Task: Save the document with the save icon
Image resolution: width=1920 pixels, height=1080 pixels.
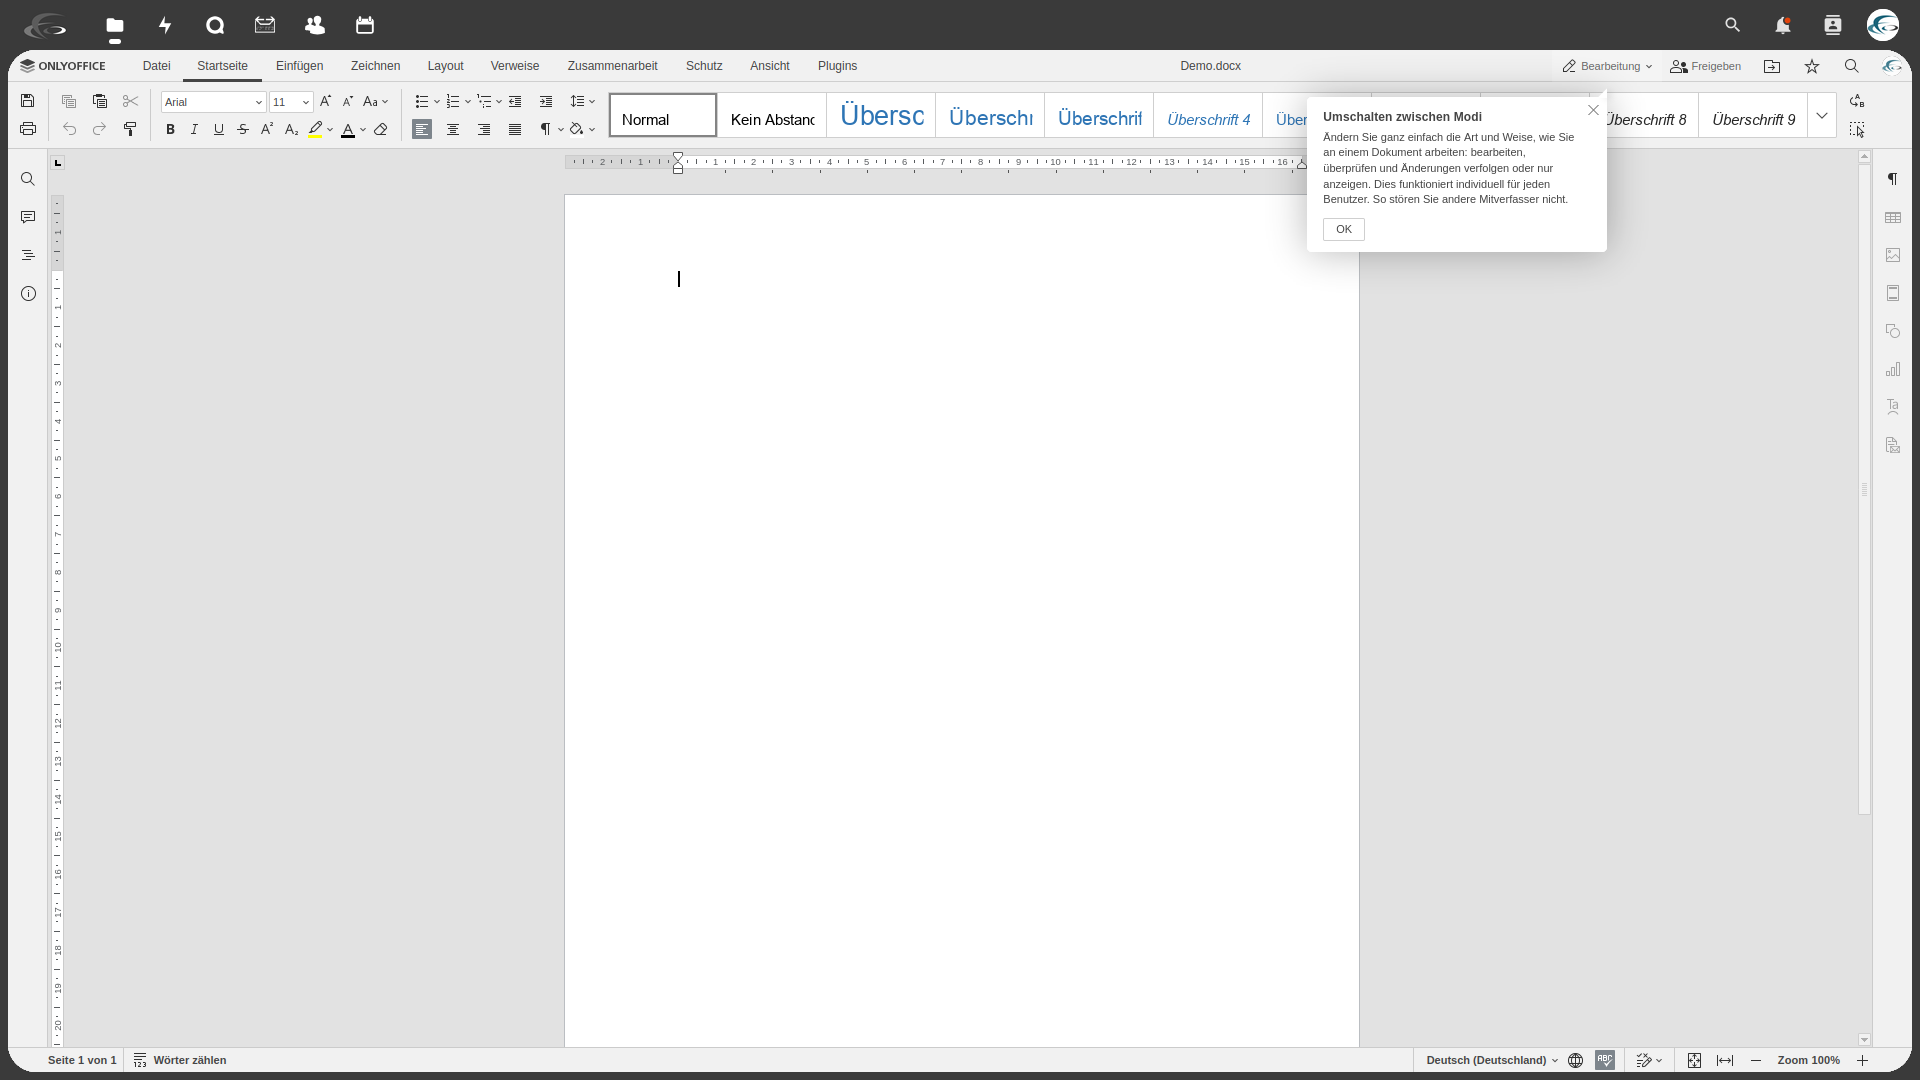Action: tap(28, 101)
